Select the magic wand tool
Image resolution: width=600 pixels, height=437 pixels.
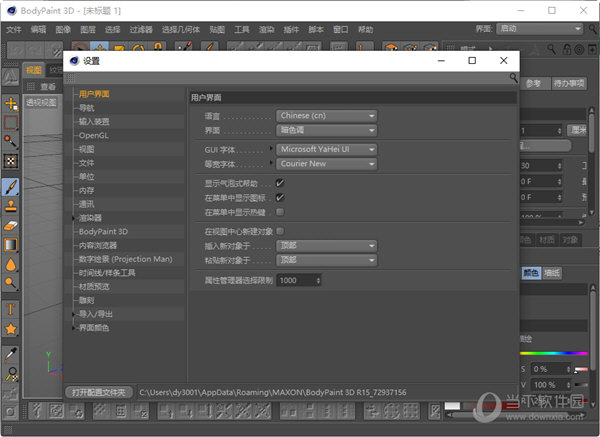(x=11, y=142)
